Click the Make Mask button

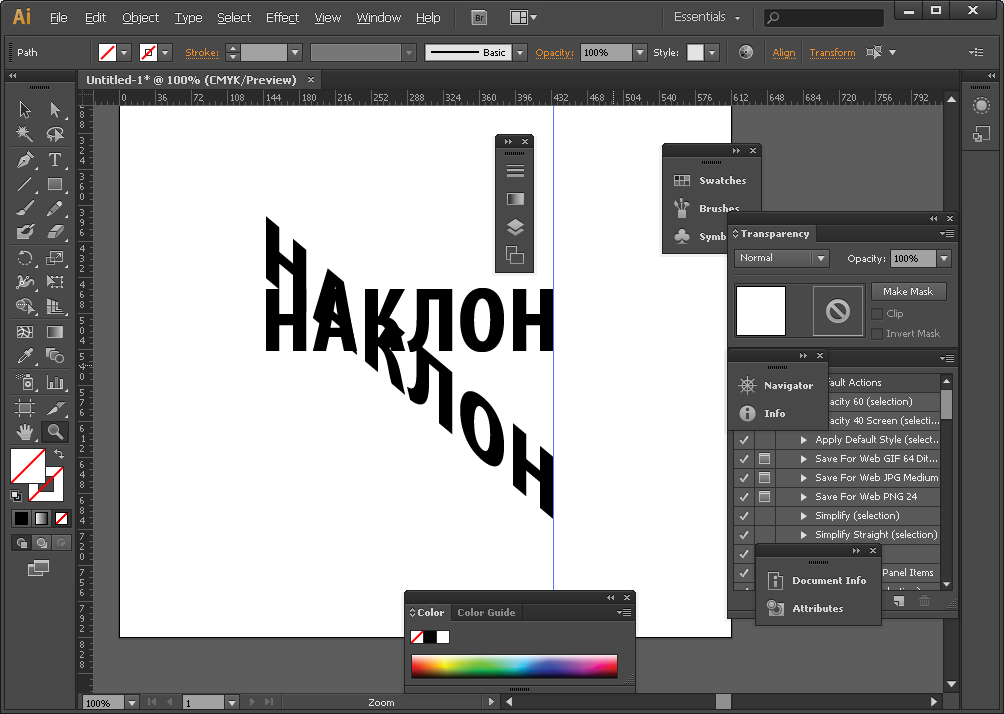tap(908, 291)
